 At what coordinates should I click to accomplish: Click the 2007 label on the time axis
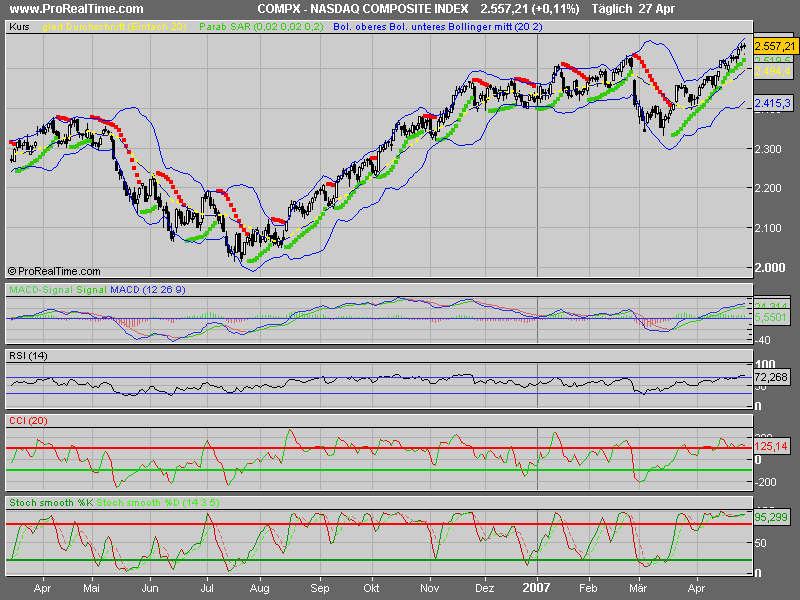click(535, 587)
